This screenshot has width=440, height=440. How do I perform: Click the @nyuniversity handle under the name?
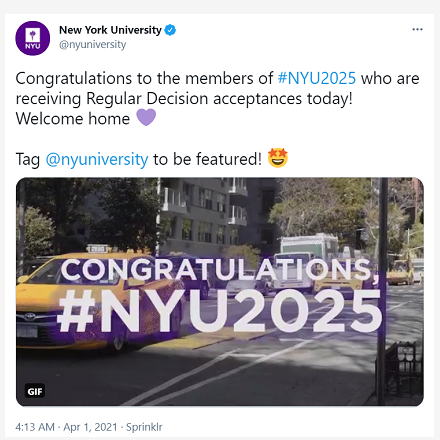(93, 44)
